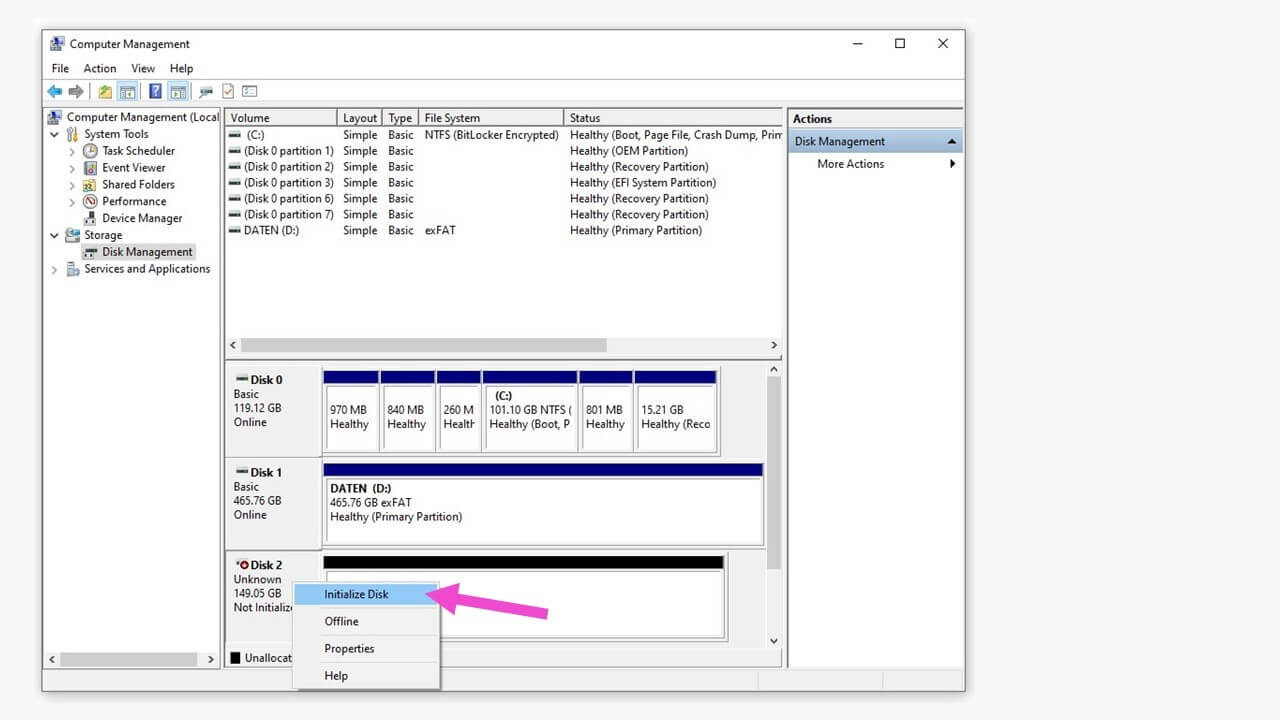The image size is (1280, 720).
Task: Click the blue Help question mark icon
Action: [156, 91]
